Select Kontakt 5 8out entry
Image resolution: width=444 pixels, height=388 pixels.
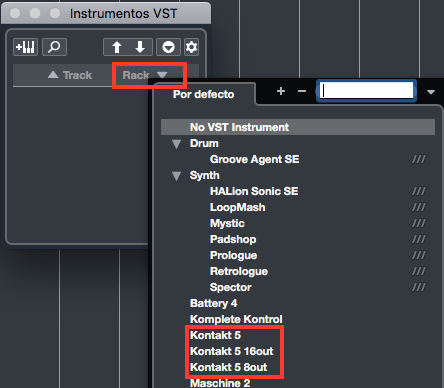[229, 367]
